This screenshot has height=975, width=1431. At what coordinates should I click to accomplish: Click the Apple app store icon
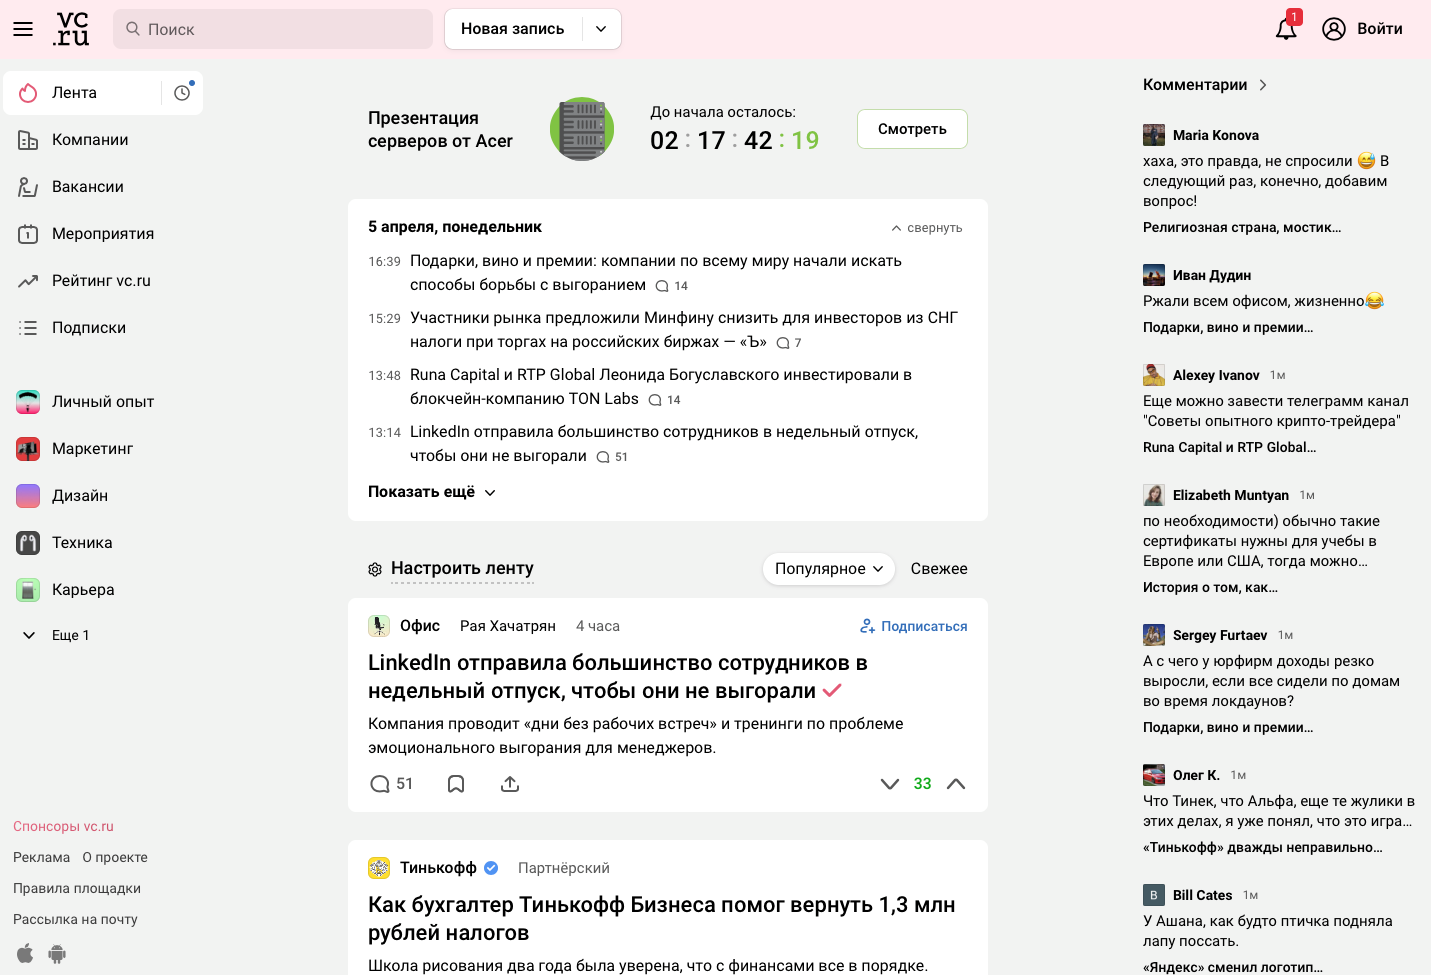(x=25, y=953)
